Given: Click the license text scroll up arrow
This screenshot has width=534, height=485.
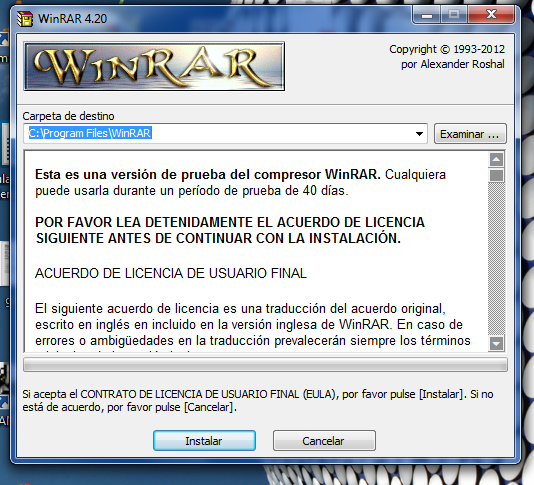Looking at the screenshot, I should point(496,159).
